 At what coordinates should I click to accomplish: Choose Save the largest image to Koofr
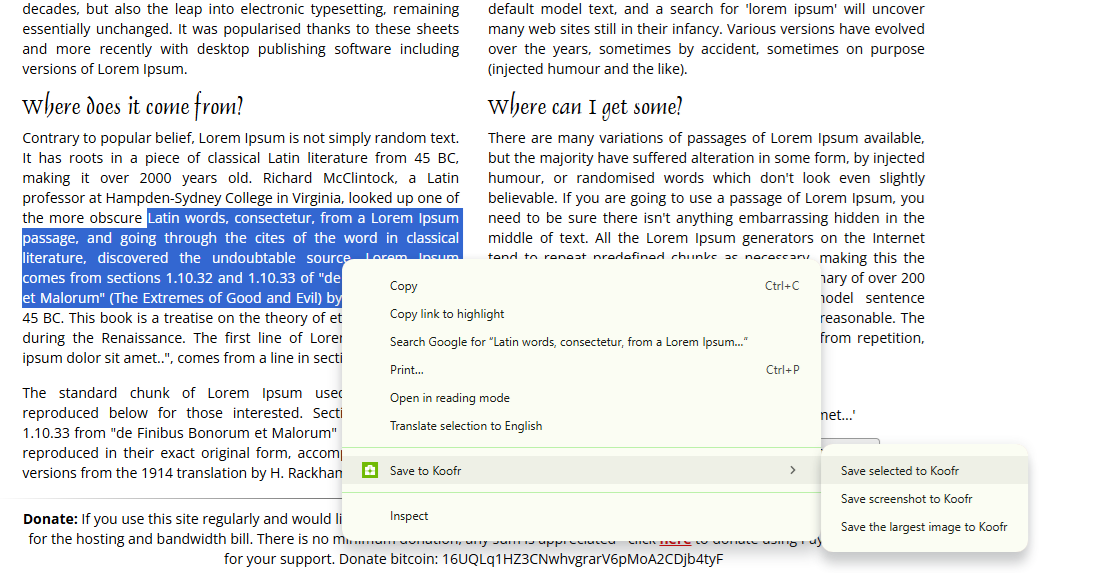[x=924, y=527]
